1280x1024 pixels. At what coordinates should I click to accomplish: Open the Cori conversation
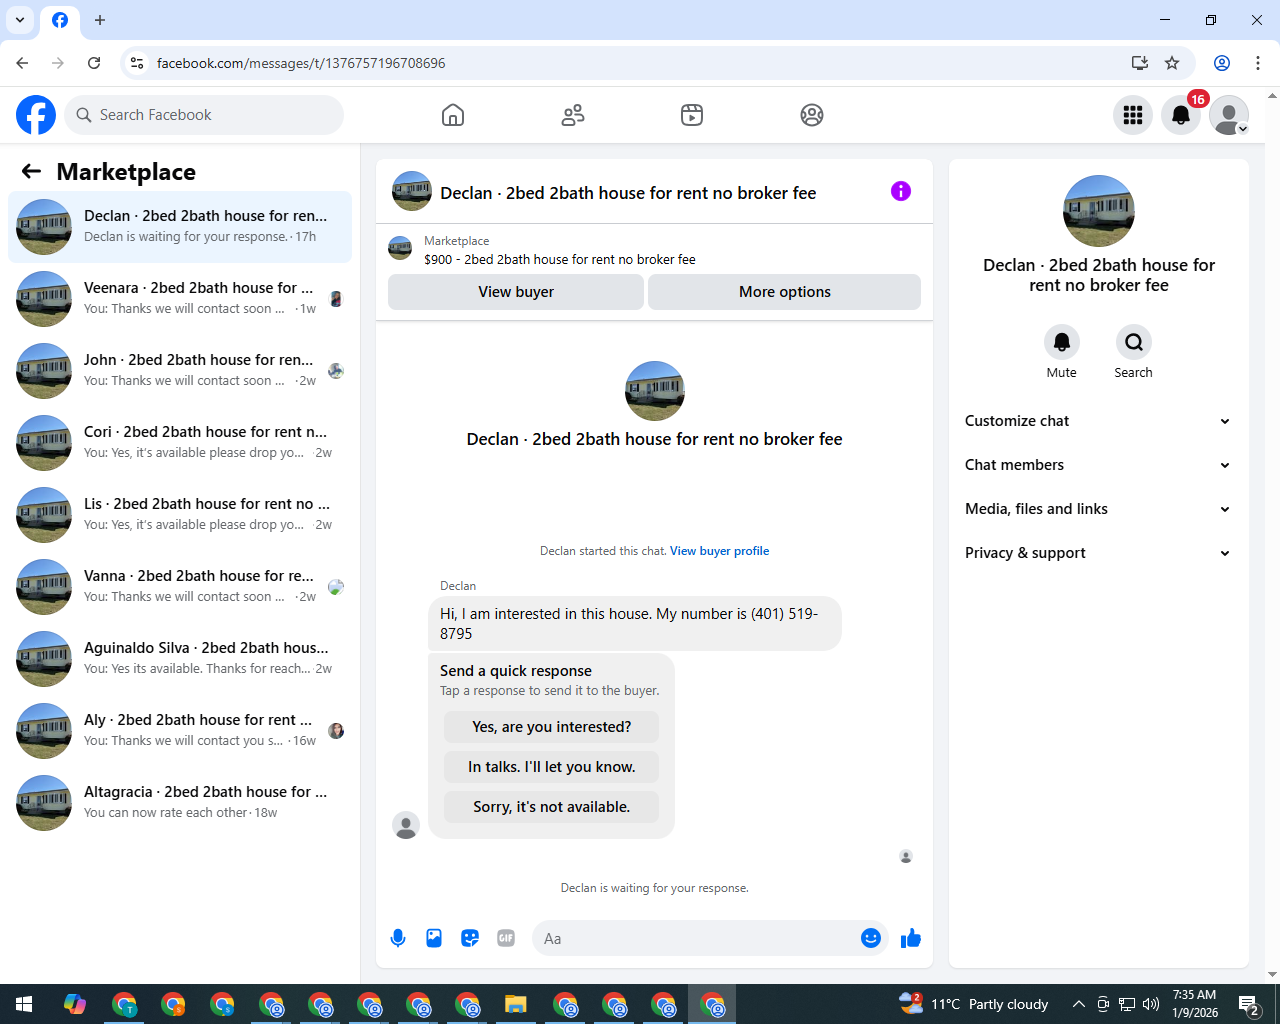(180, 443)
